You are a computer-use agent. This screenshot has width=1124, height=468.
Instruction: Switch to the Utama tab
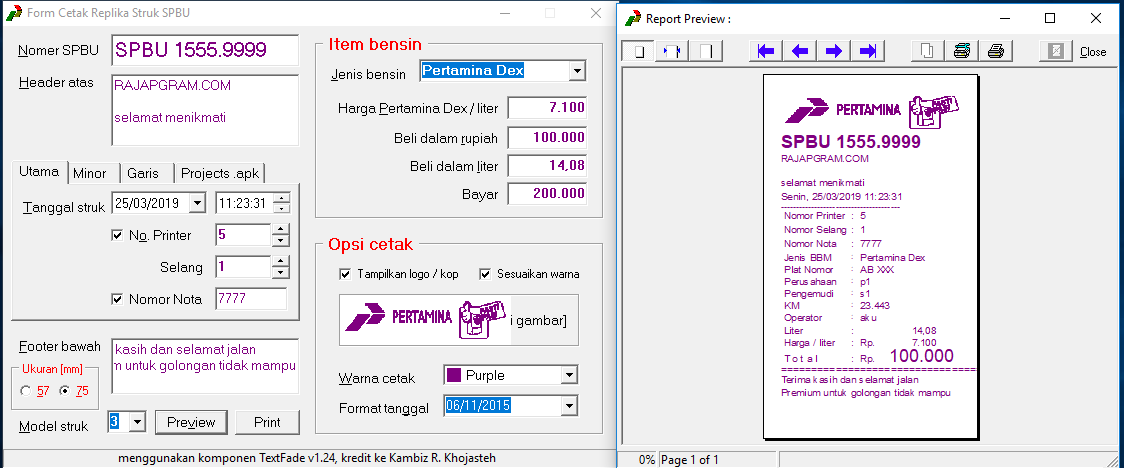click(39, 172)
